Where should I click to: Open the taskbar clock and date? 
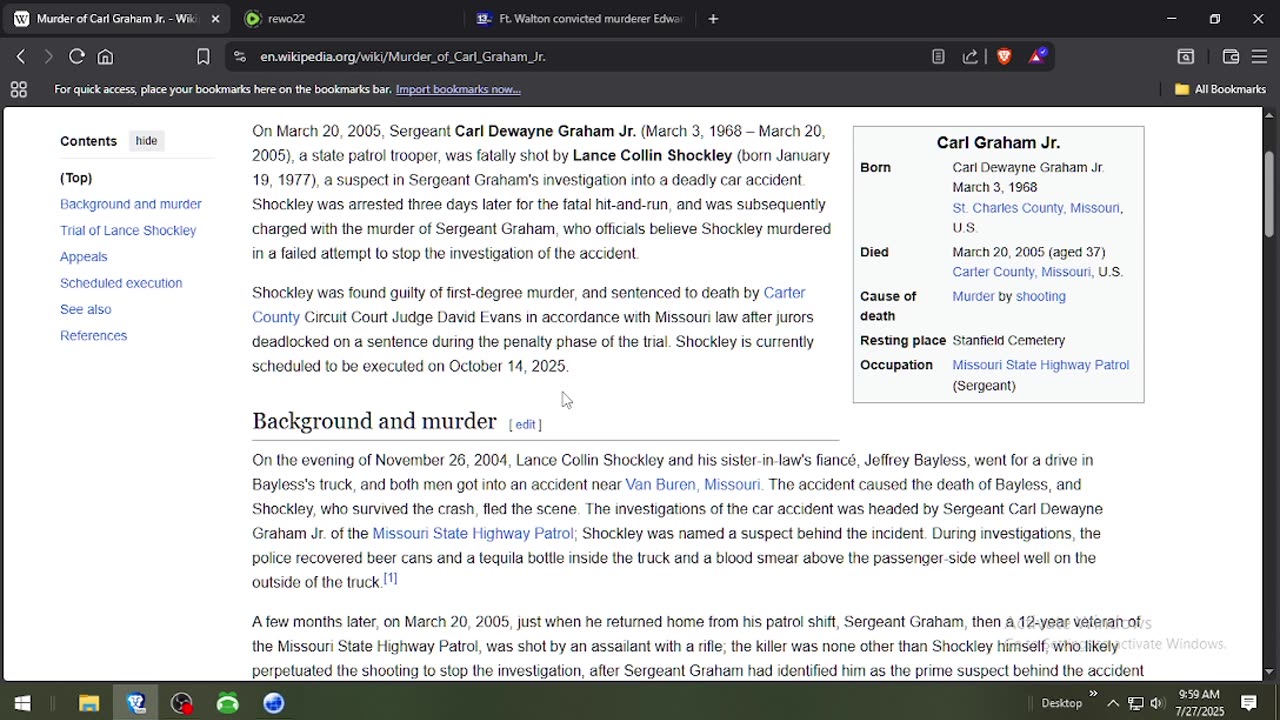[1199, 703]
